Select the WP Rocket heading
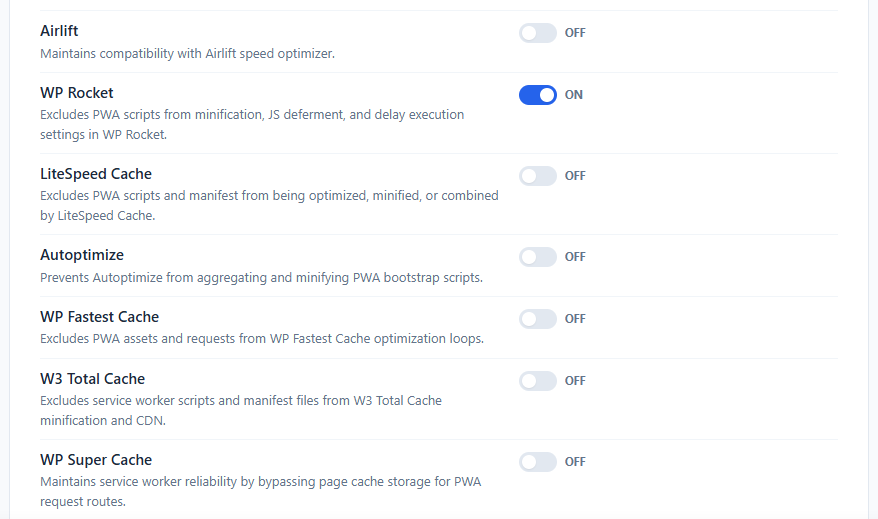The width and height of the screenshot is (878, 519). point(77,93)
